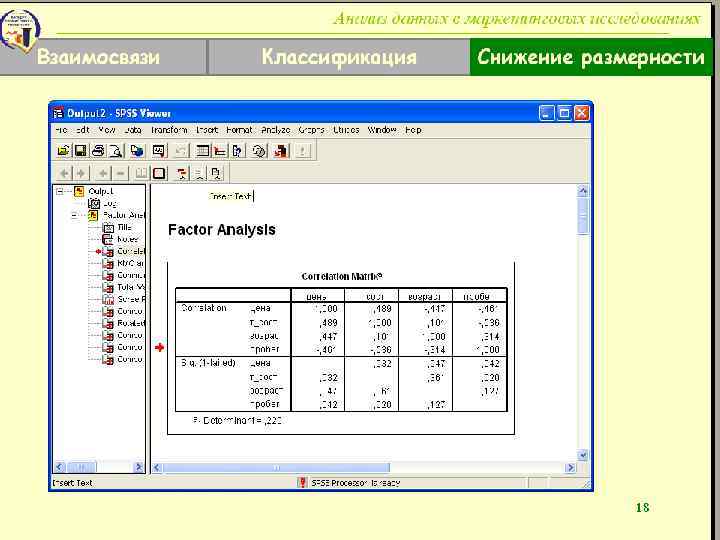
Task: Click the Insert Text field in output
Action: pos(231,196)
